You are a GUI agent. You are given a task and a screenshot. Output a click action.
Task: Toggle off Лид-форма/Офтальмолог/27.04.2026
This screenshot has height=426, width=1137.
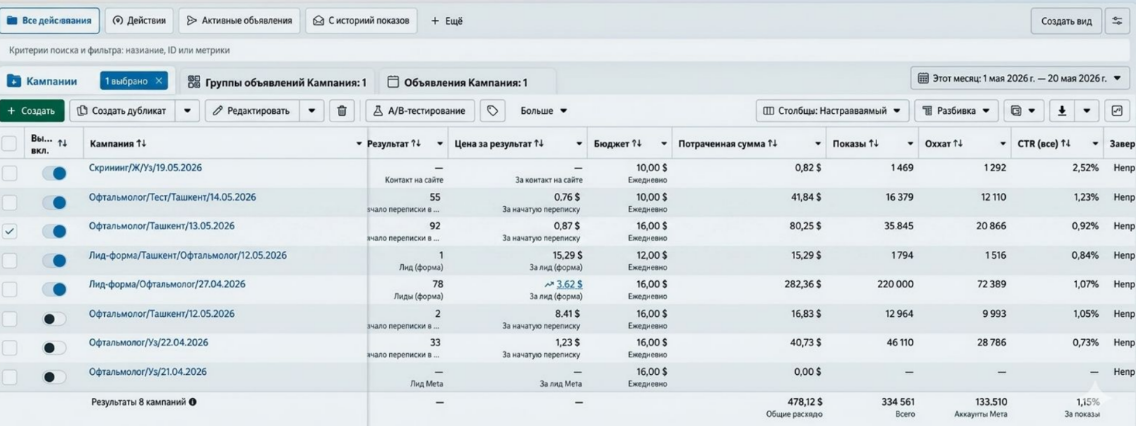pyautogui.click(x=54, y=290)
